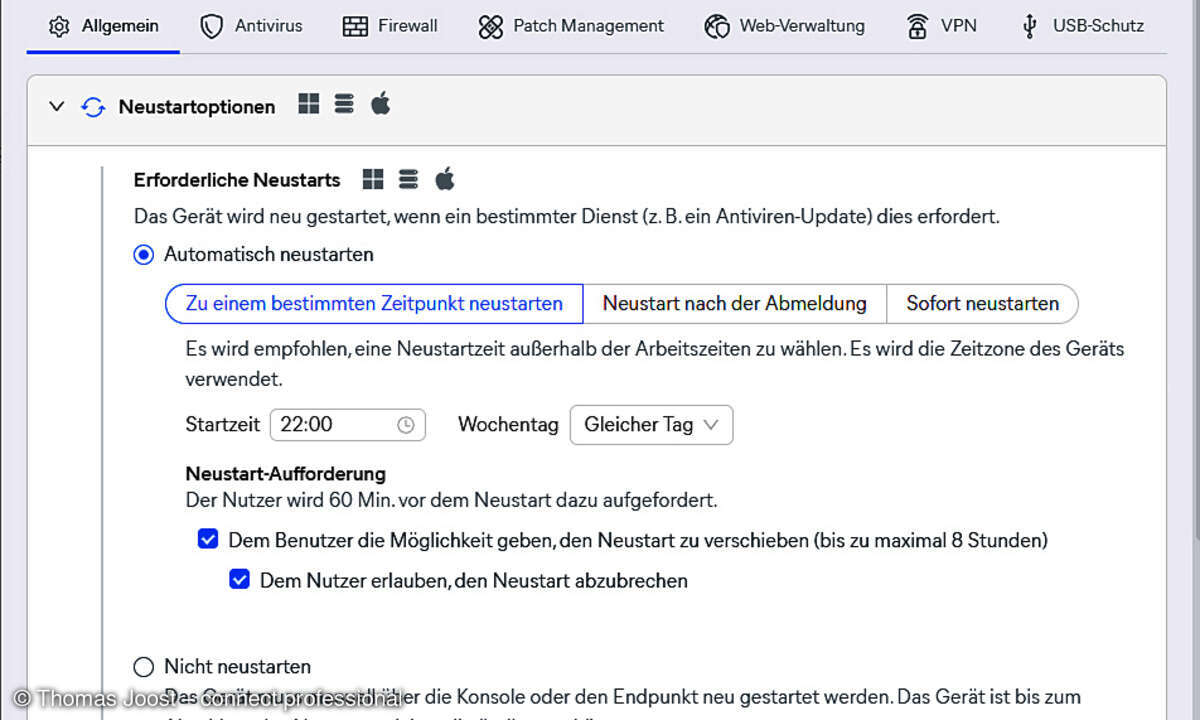Screen dimensions: 1200x720
Task: Uncheck allowing the user to postpone the restart
Action: (208, 538)
